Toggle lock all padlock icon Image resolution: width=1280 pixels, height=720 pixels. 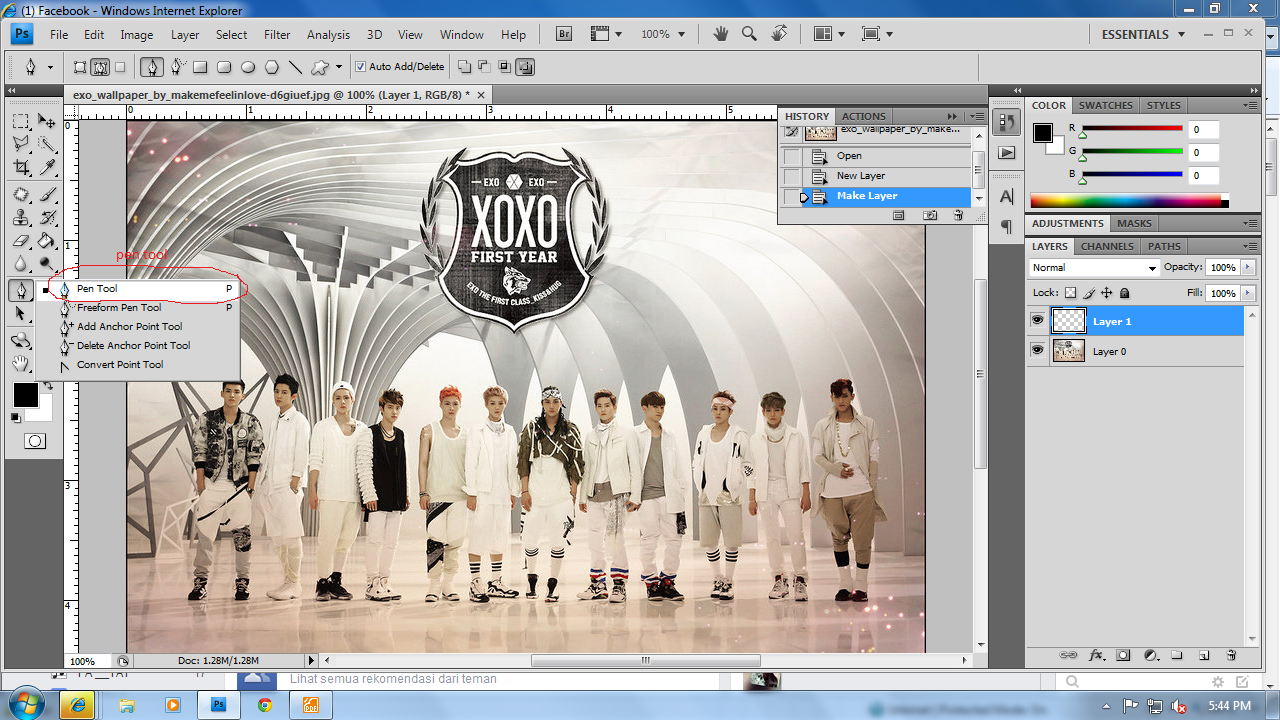point(1125,293)
